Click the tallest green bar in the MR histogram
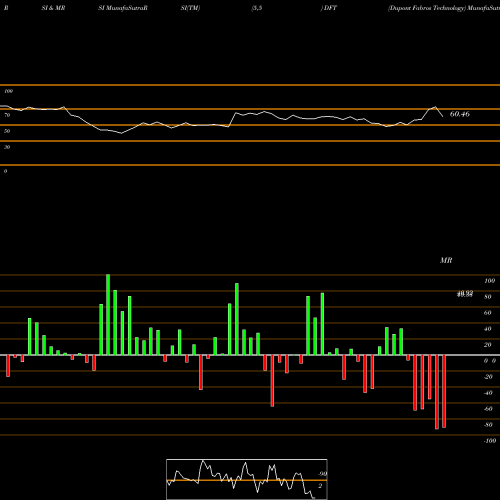500x500 pixels. tap(108, 315)
